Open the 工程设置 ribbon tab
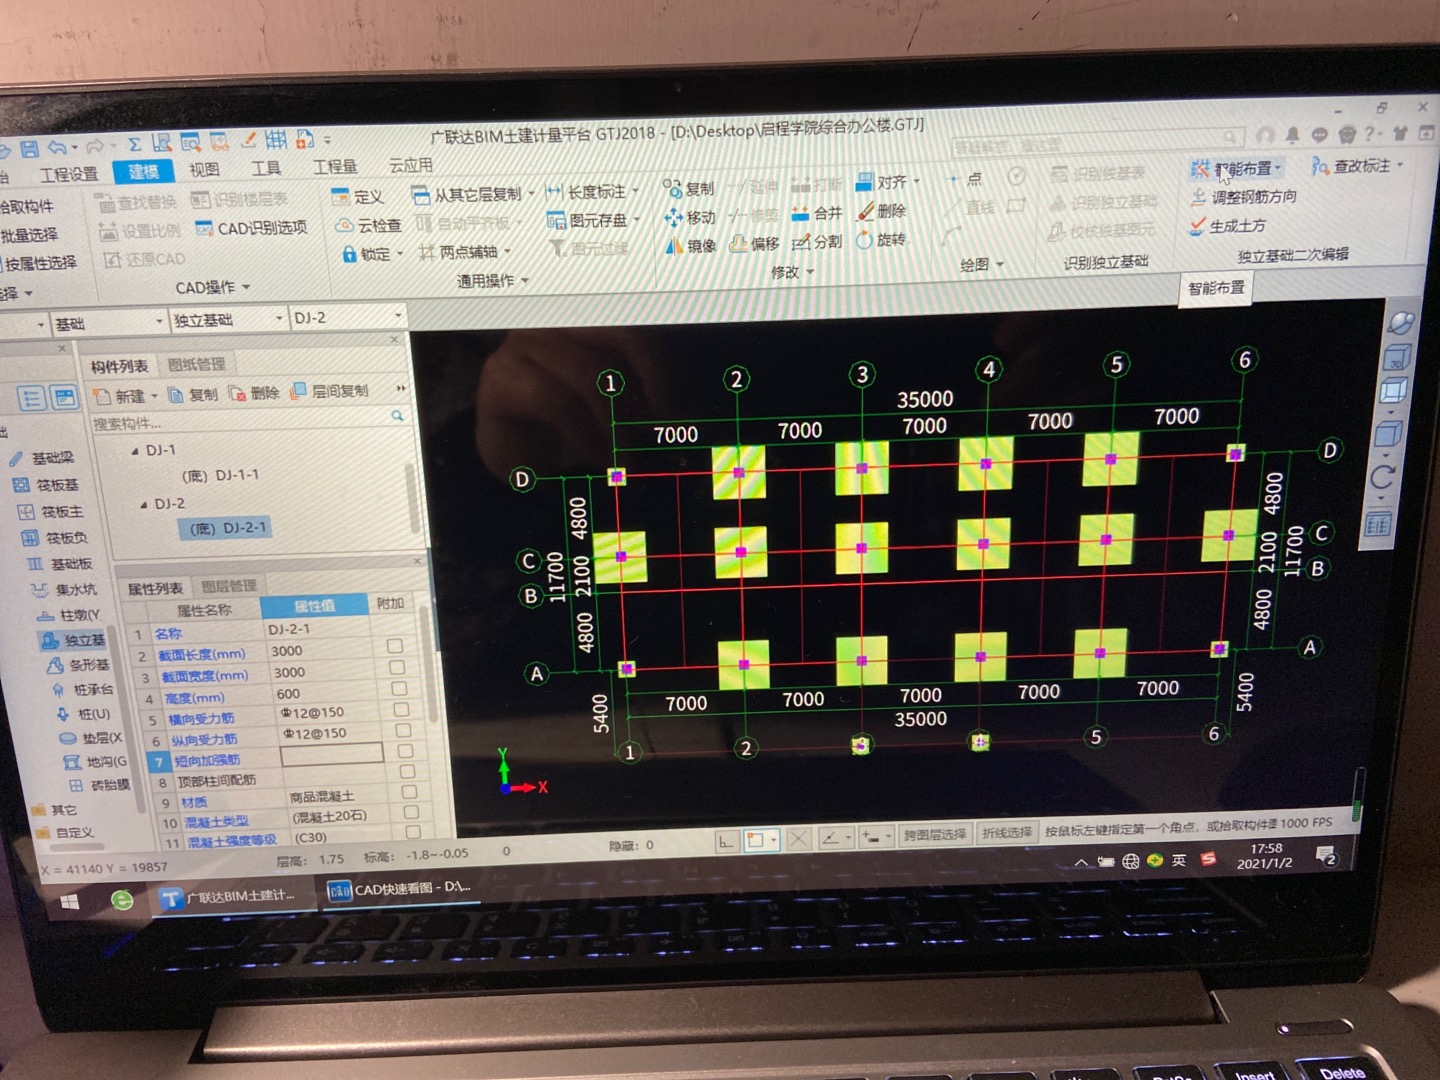The image size is (1440, 1080). tap(69, 174)
